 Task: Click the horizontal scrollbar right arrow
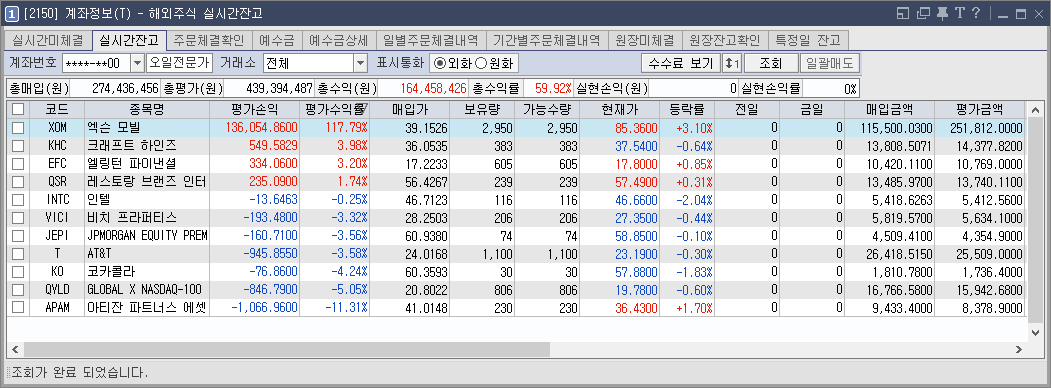click(x=1019, y=350)
